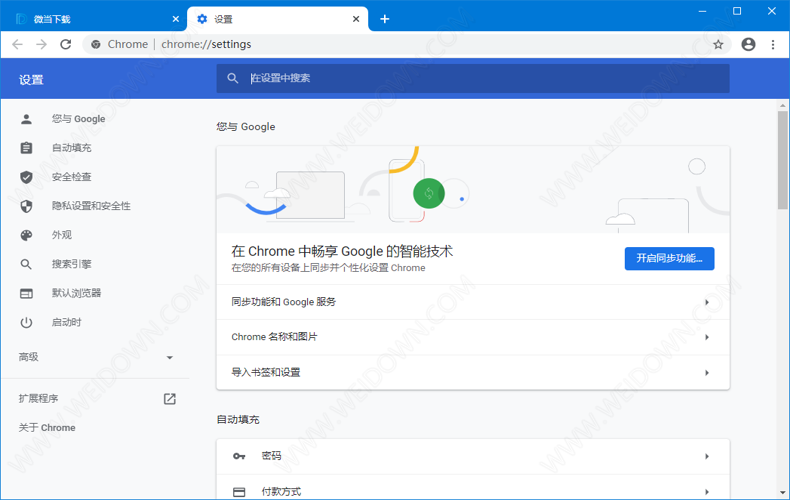Click the 开启同步功能 button
Screen dimensions: 790x500
(669, 259)
